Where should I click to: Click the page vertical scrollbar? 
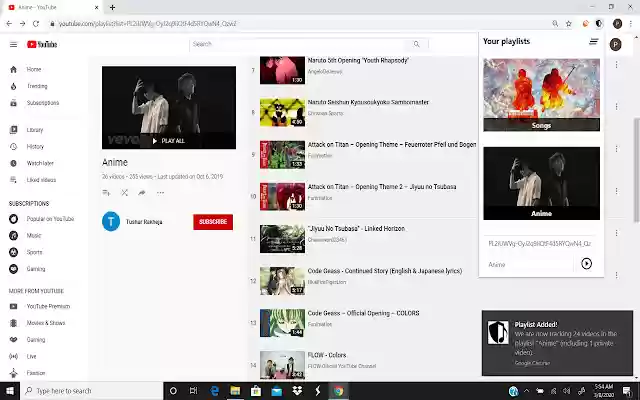coord(636,169)
